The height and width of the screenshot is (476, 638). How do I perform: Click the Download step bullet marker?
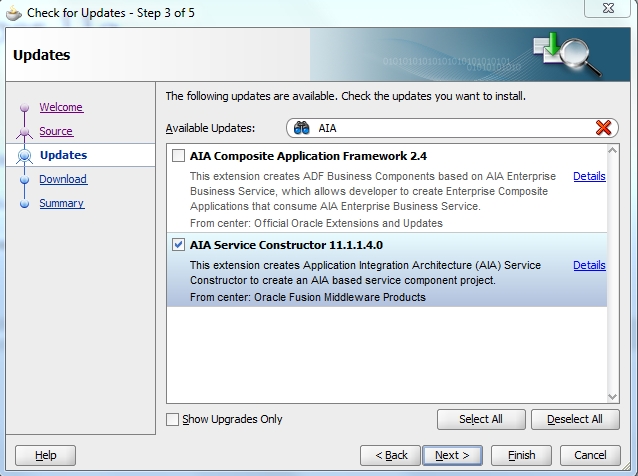[24, 179]
